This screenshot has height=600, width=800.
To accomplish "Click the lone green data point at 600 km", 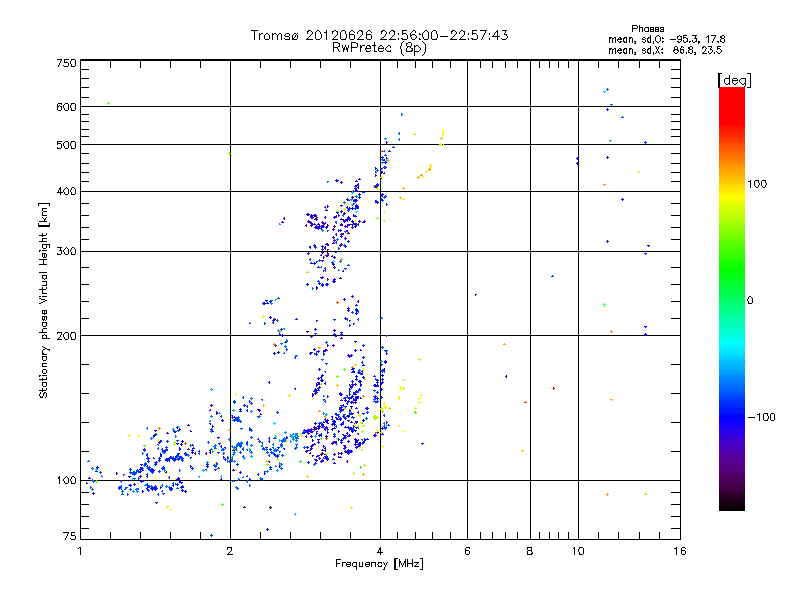I will [x=108, y=104].
